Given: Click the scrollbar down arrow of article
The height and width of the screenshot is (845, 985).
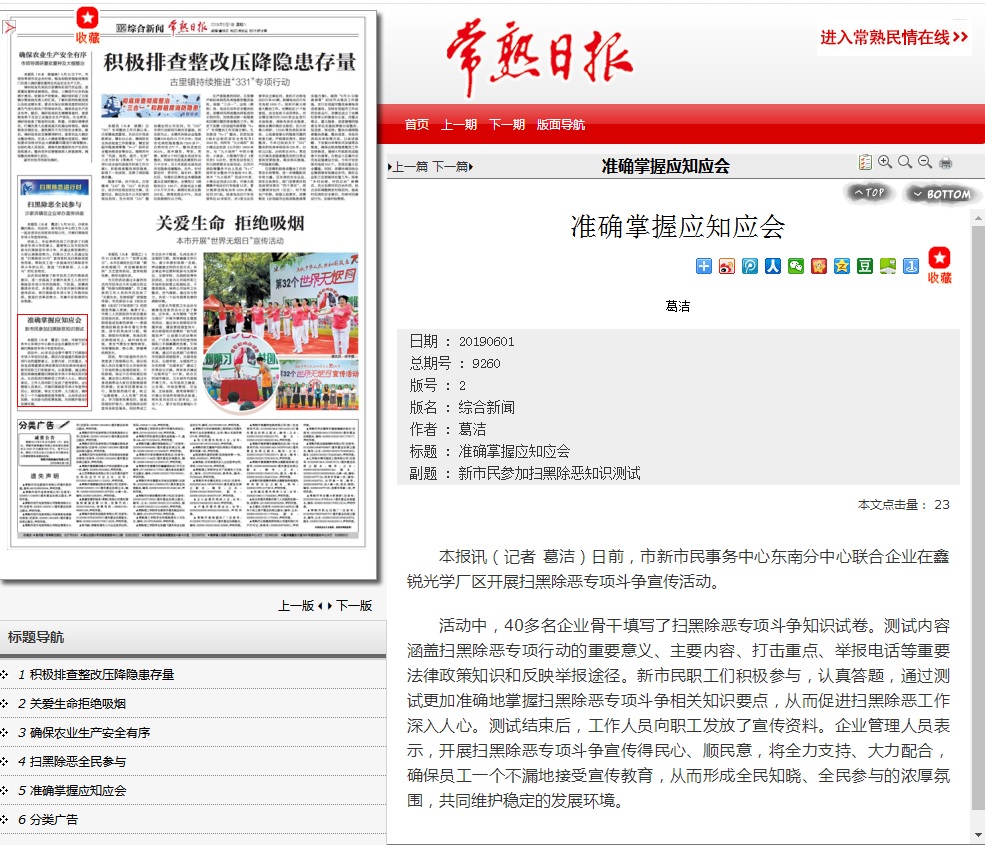Looking at the screenshot, I should (x=978, y=835).
